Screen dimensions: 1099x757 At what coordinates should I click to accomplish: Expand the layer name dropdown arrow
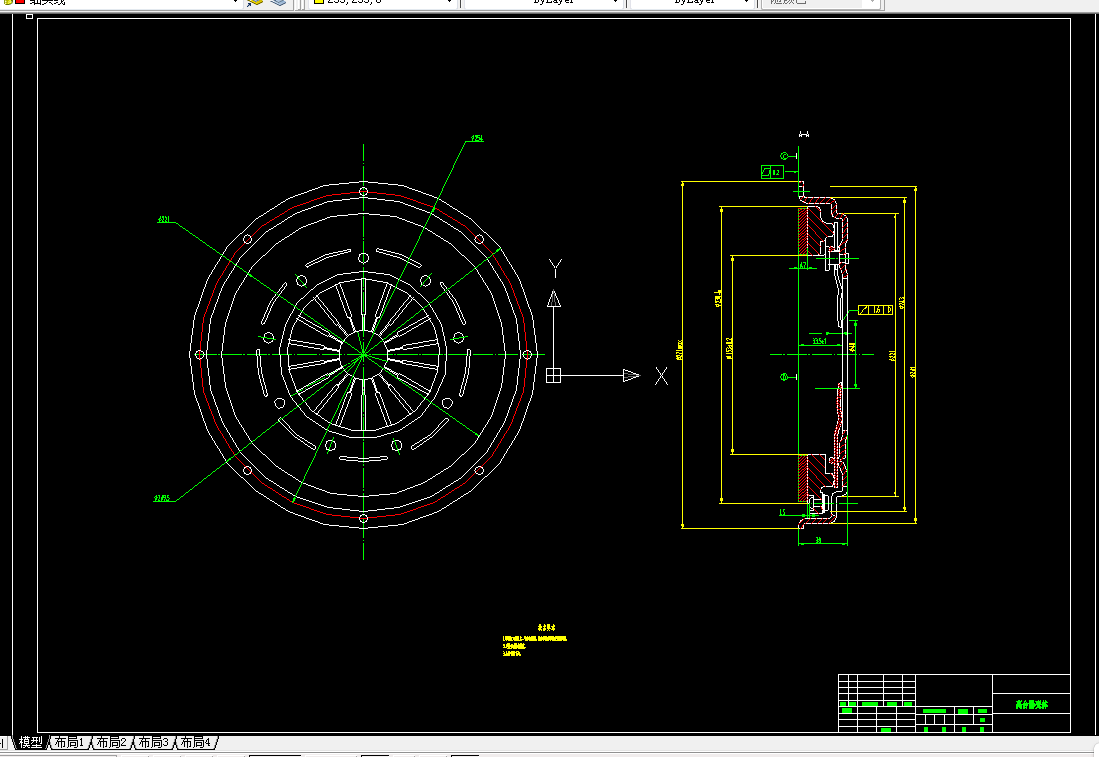point(235,3)
